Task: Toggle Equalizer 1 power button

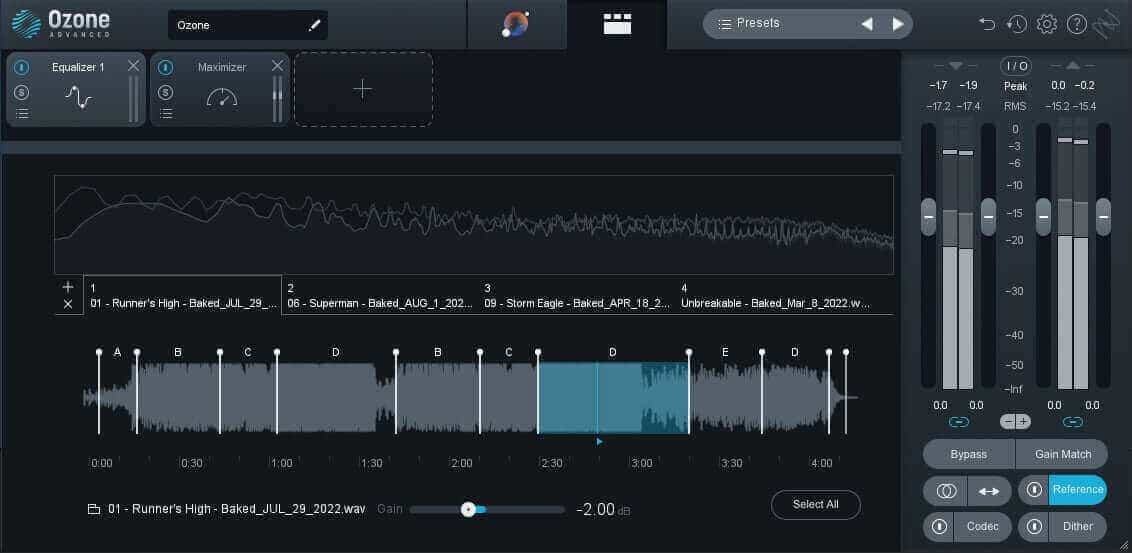Action: [22, 67]
